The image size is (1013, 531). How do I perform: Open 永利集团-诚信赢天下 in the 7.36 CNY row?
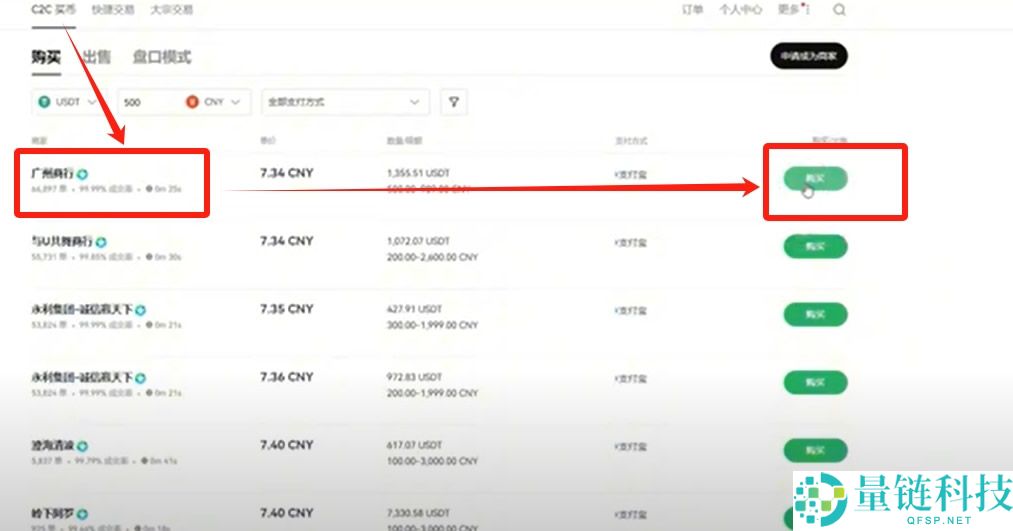tap(81, 377)
